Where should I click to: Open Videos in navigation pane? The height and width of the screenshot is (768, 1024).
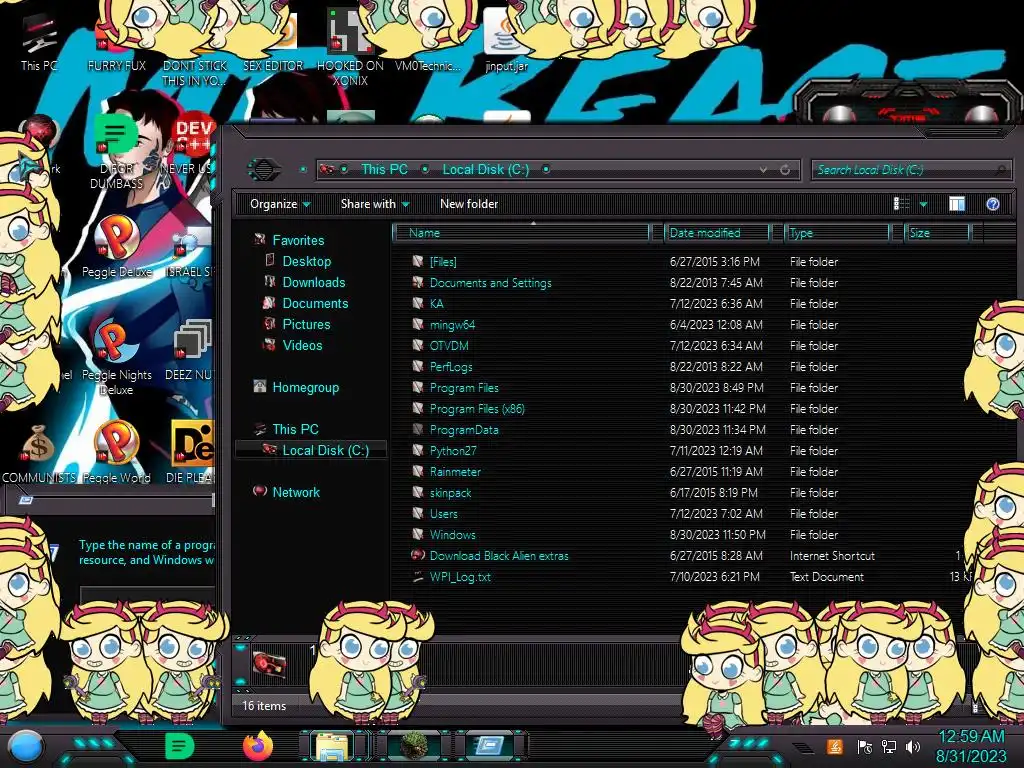(x=302, y=345)
